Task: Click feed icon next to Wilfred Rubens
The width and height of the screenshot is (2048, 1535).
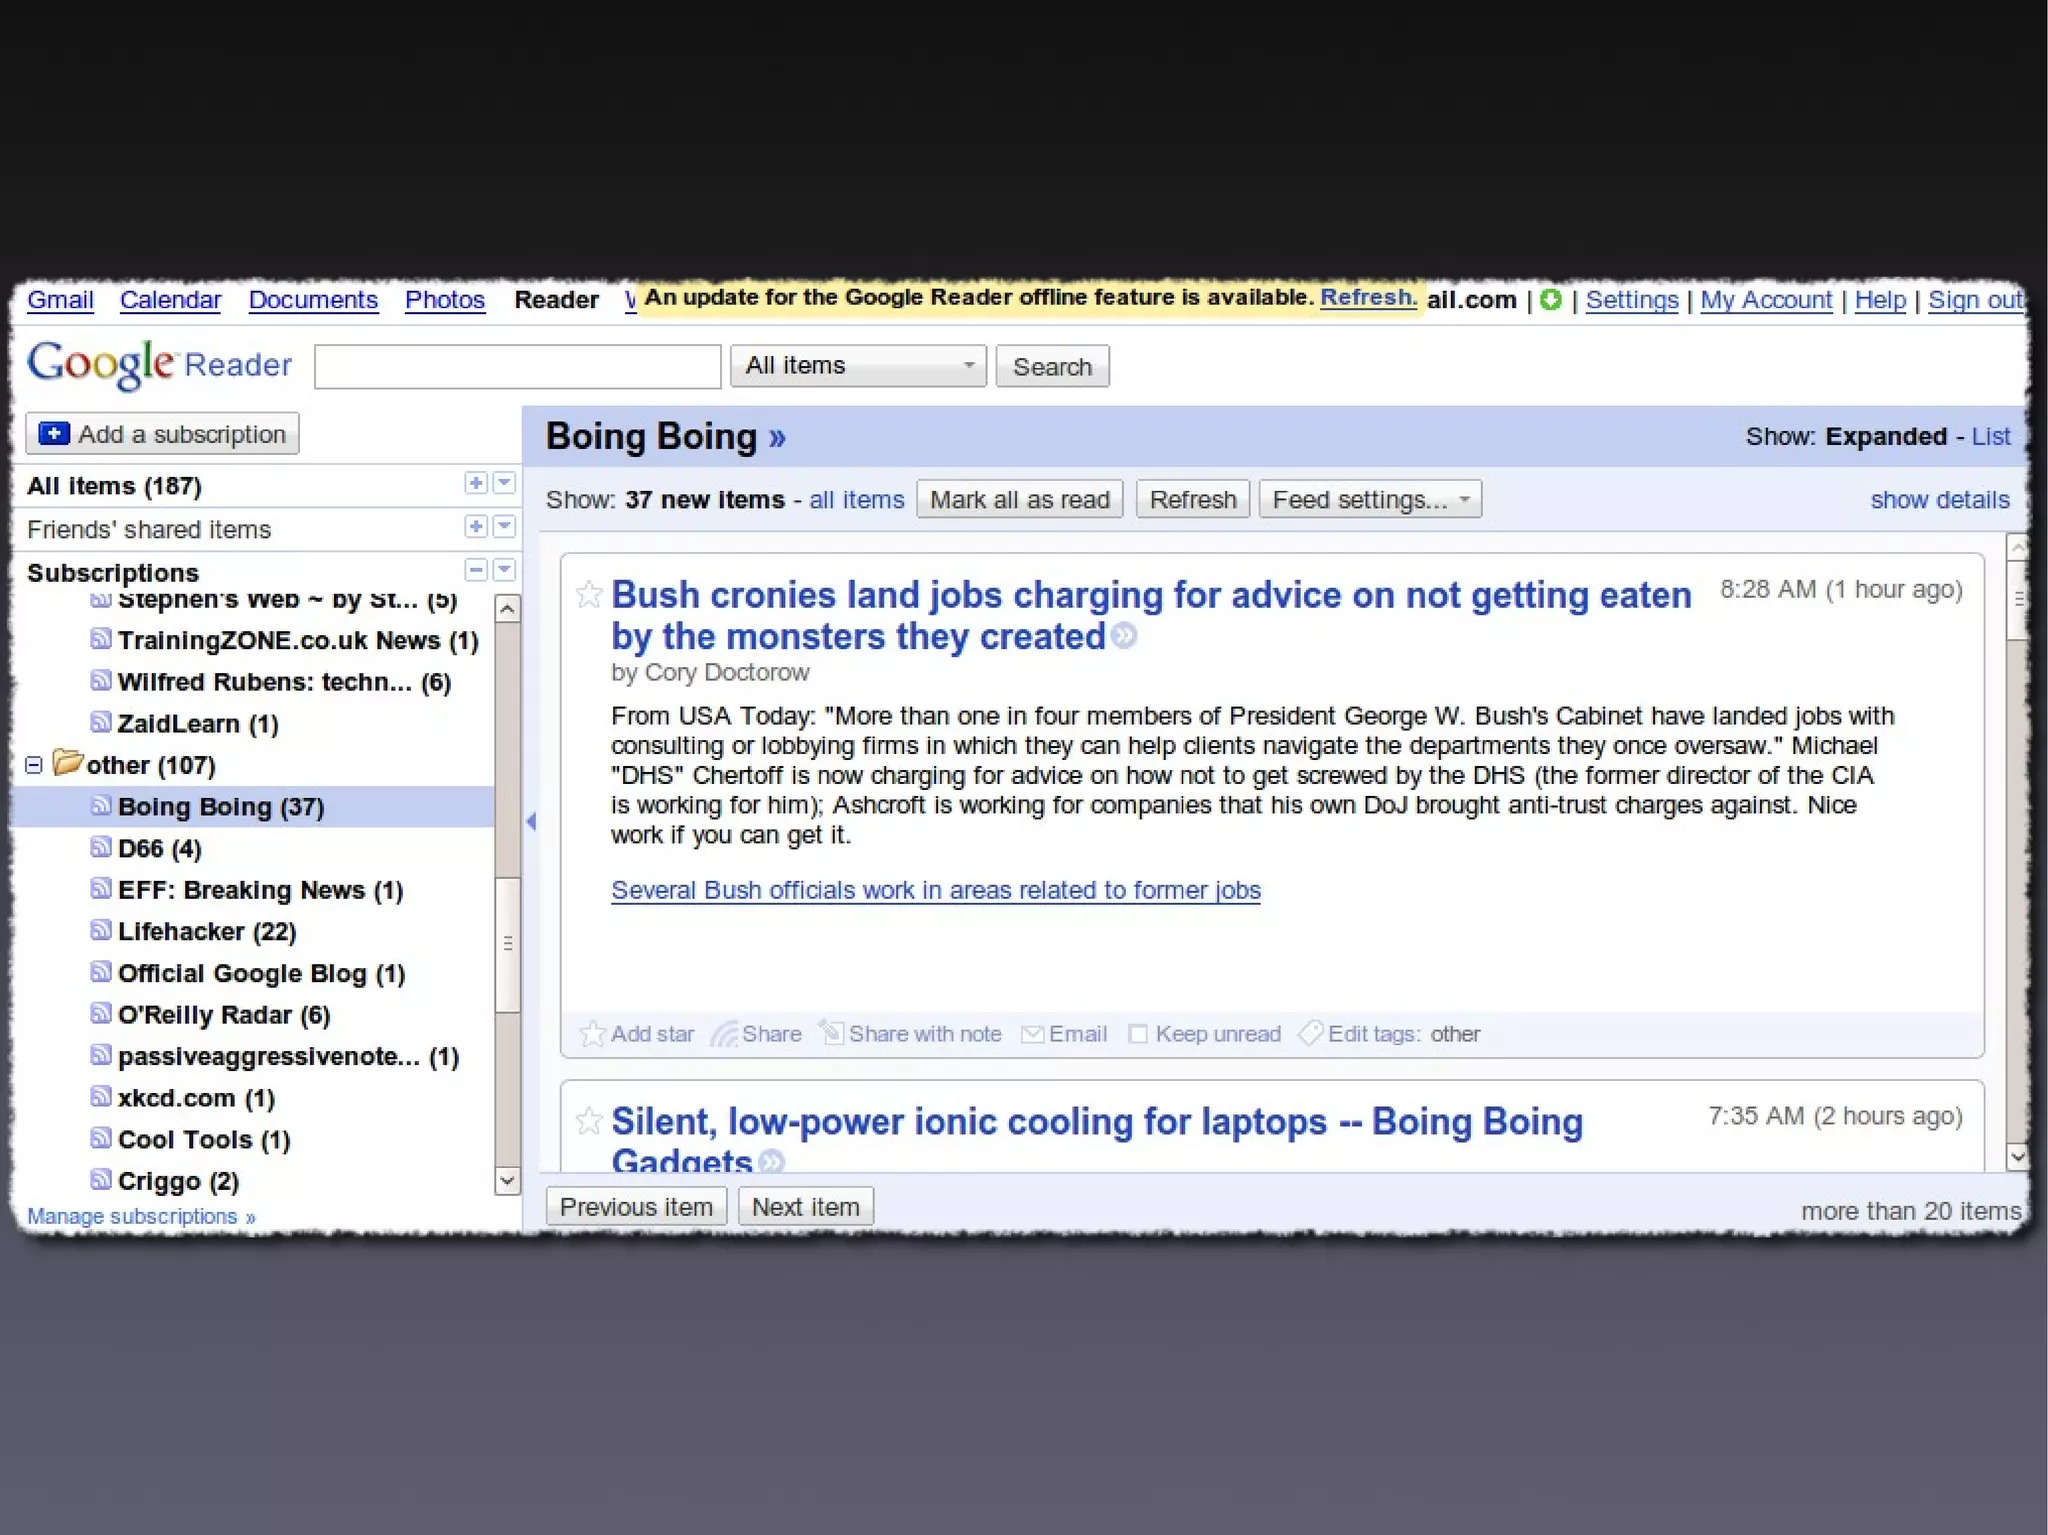Action: coord(100,680)
